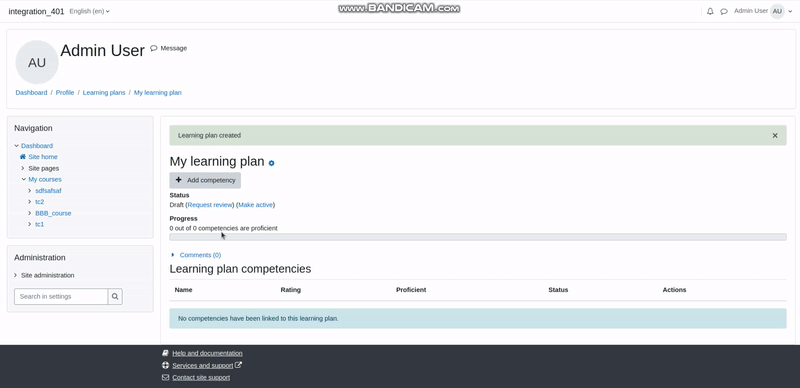The height and width of the screenshot is (388, 800).
Task: Click the competency progress bar
Action: click(478, 237)
